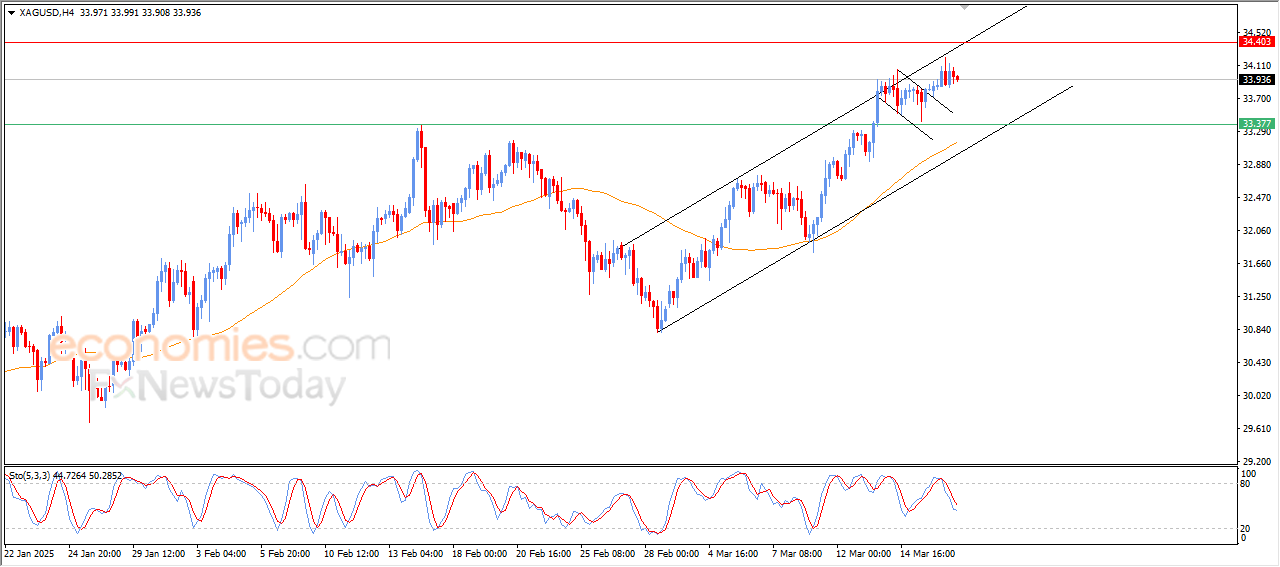Screen dimensions: 1280x567
Task: Click the stochastic 20 level label
Action: click(x=1246, y=527)
